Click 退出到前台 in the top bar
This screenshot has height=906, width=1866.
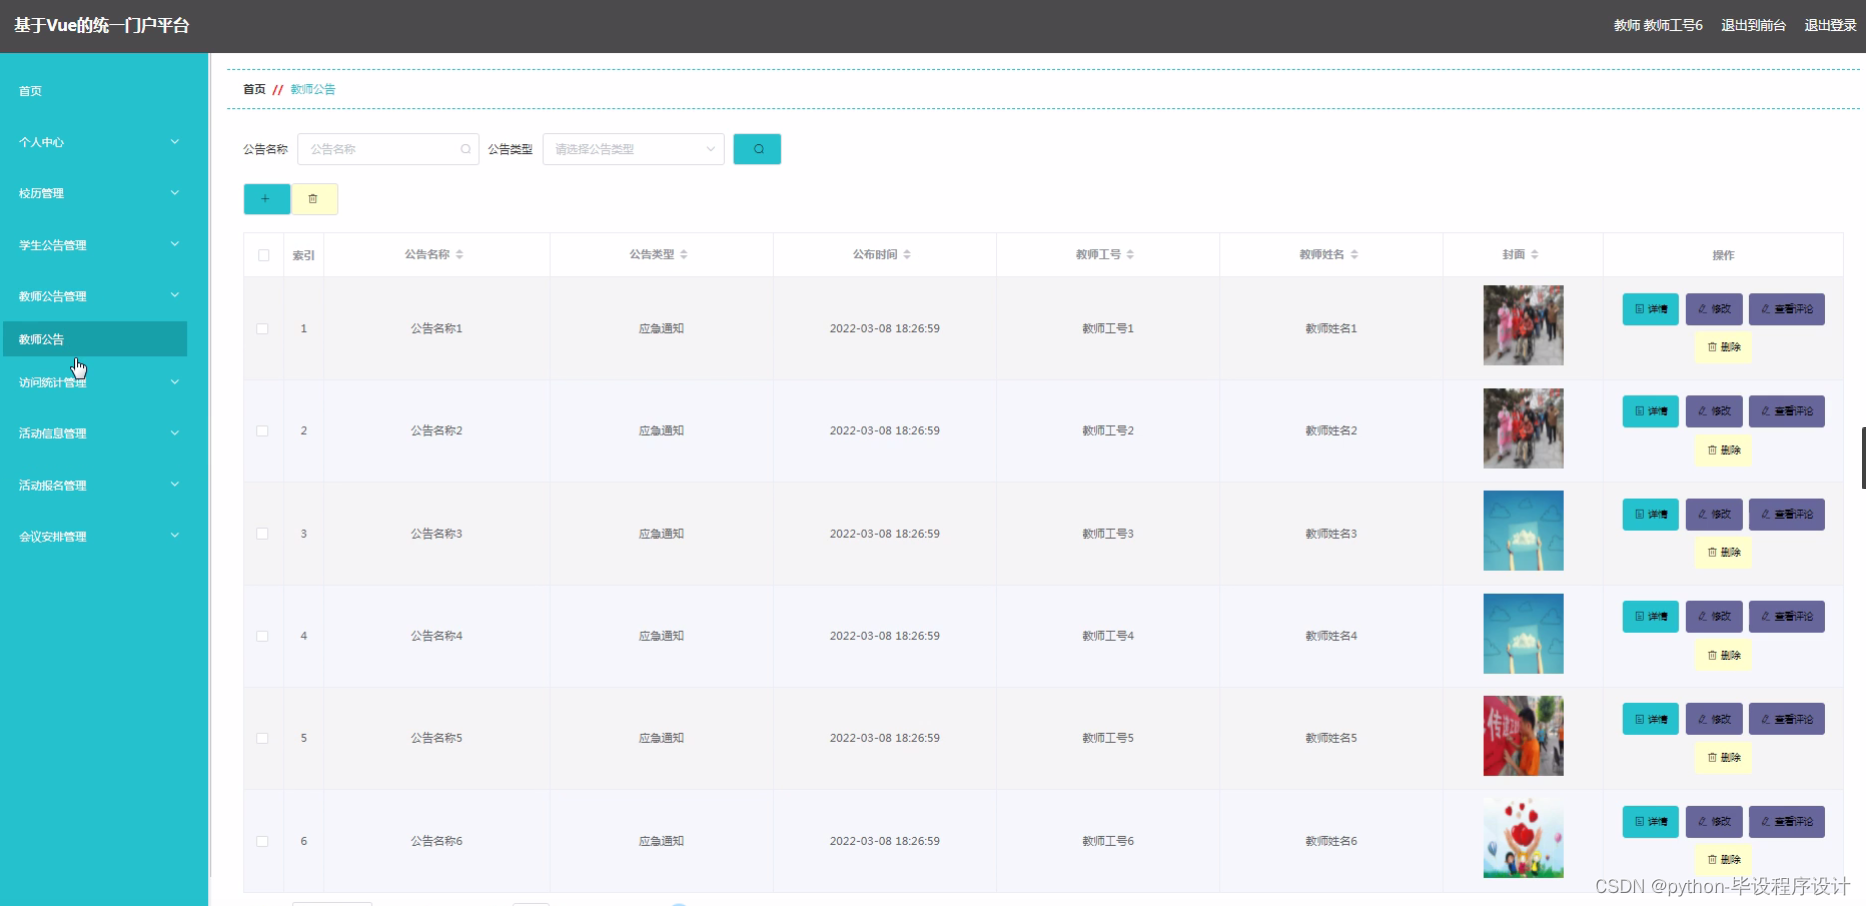pyautogui.click(x=1752, y=25)
